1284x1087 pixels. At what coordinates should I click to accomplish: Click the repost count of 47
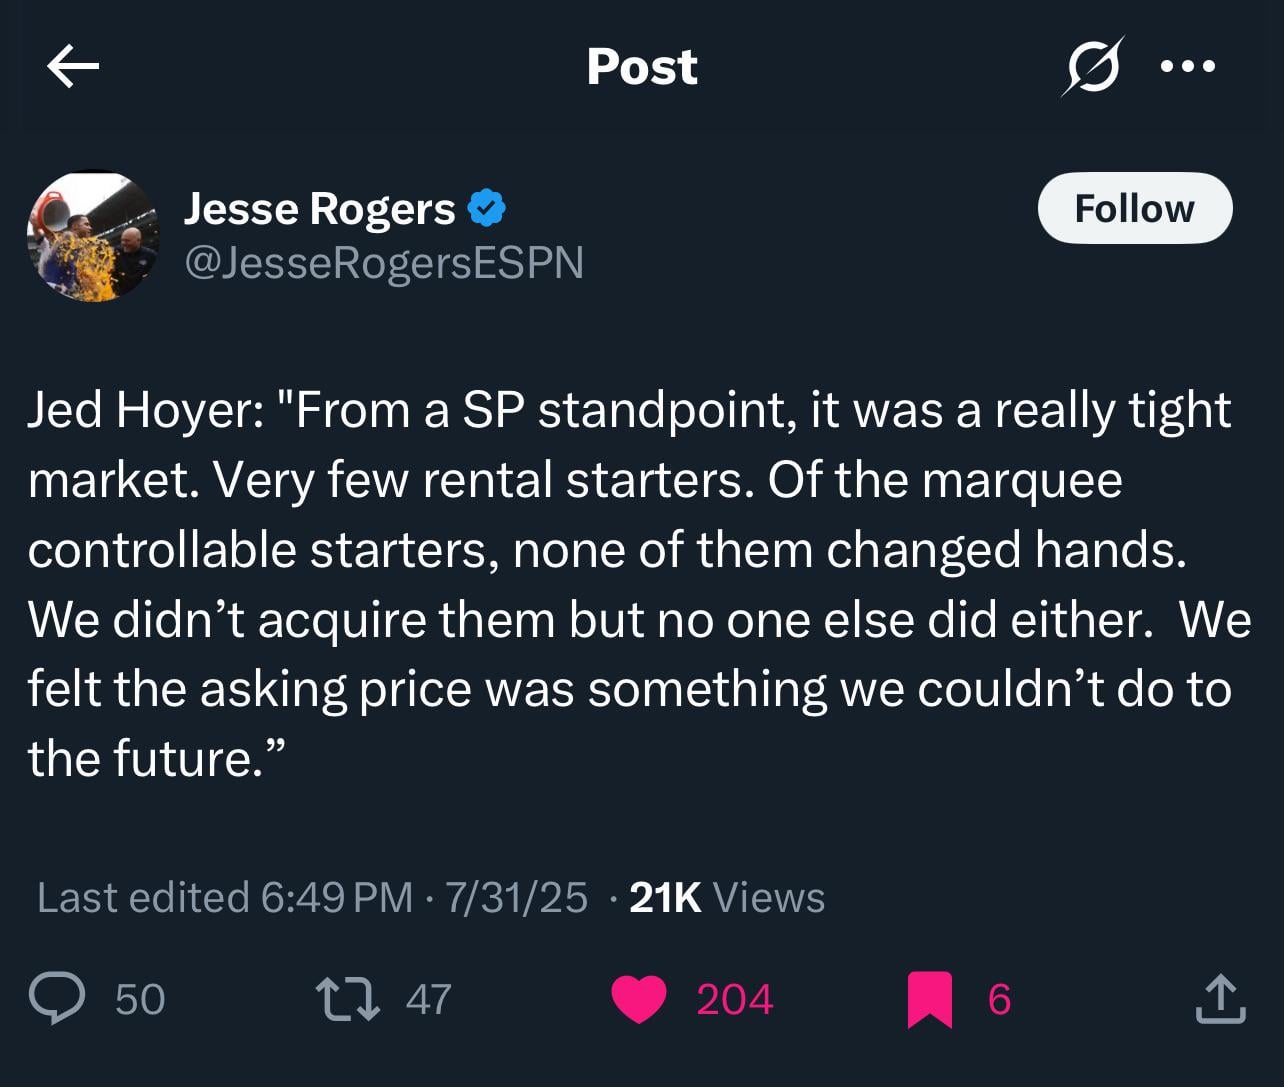[429, 999]
